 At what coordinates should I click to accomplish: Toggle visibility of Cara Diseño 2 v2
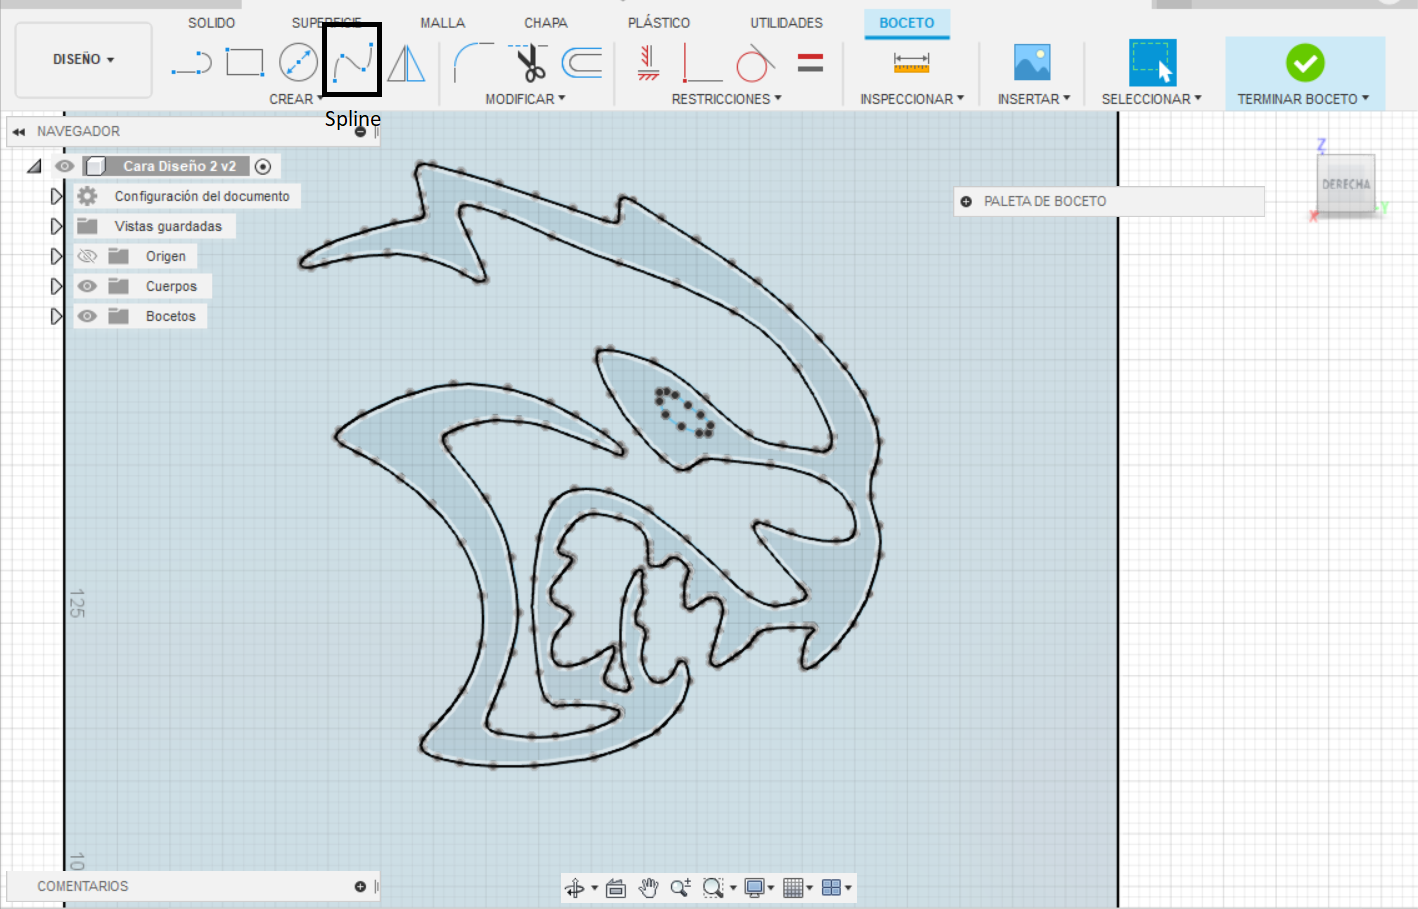coord(65,166)
